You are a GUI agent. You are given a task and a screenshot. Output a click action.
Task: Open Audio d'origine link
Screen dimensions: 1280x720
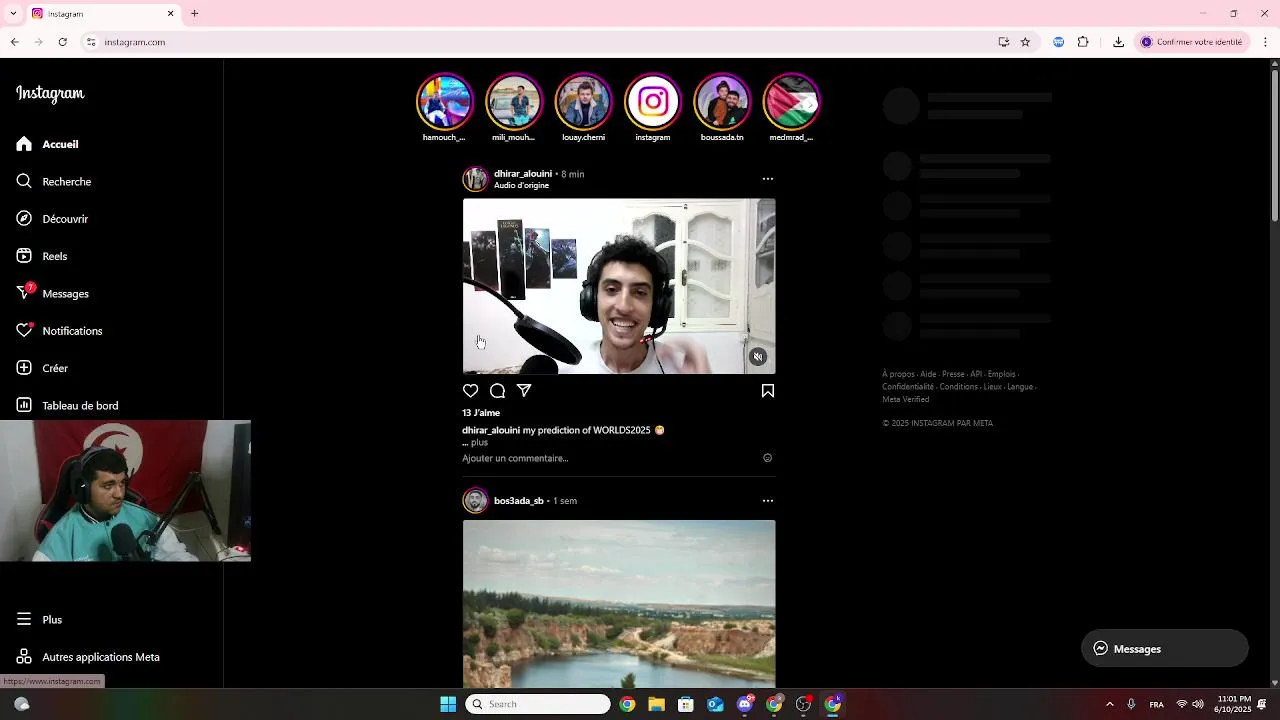pos(521,185)
